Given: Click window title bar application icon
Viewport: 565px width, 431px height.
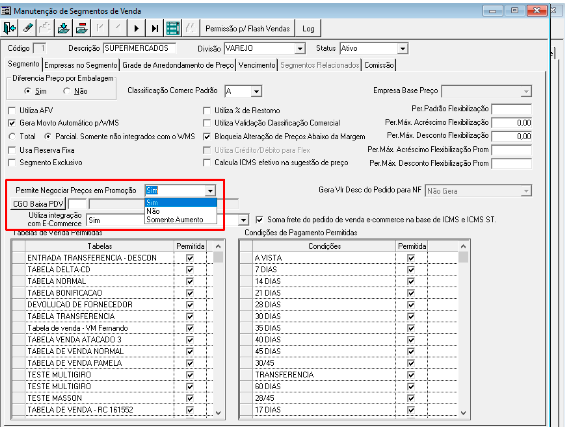Looking at the screenshot, I should pos(6,11).
